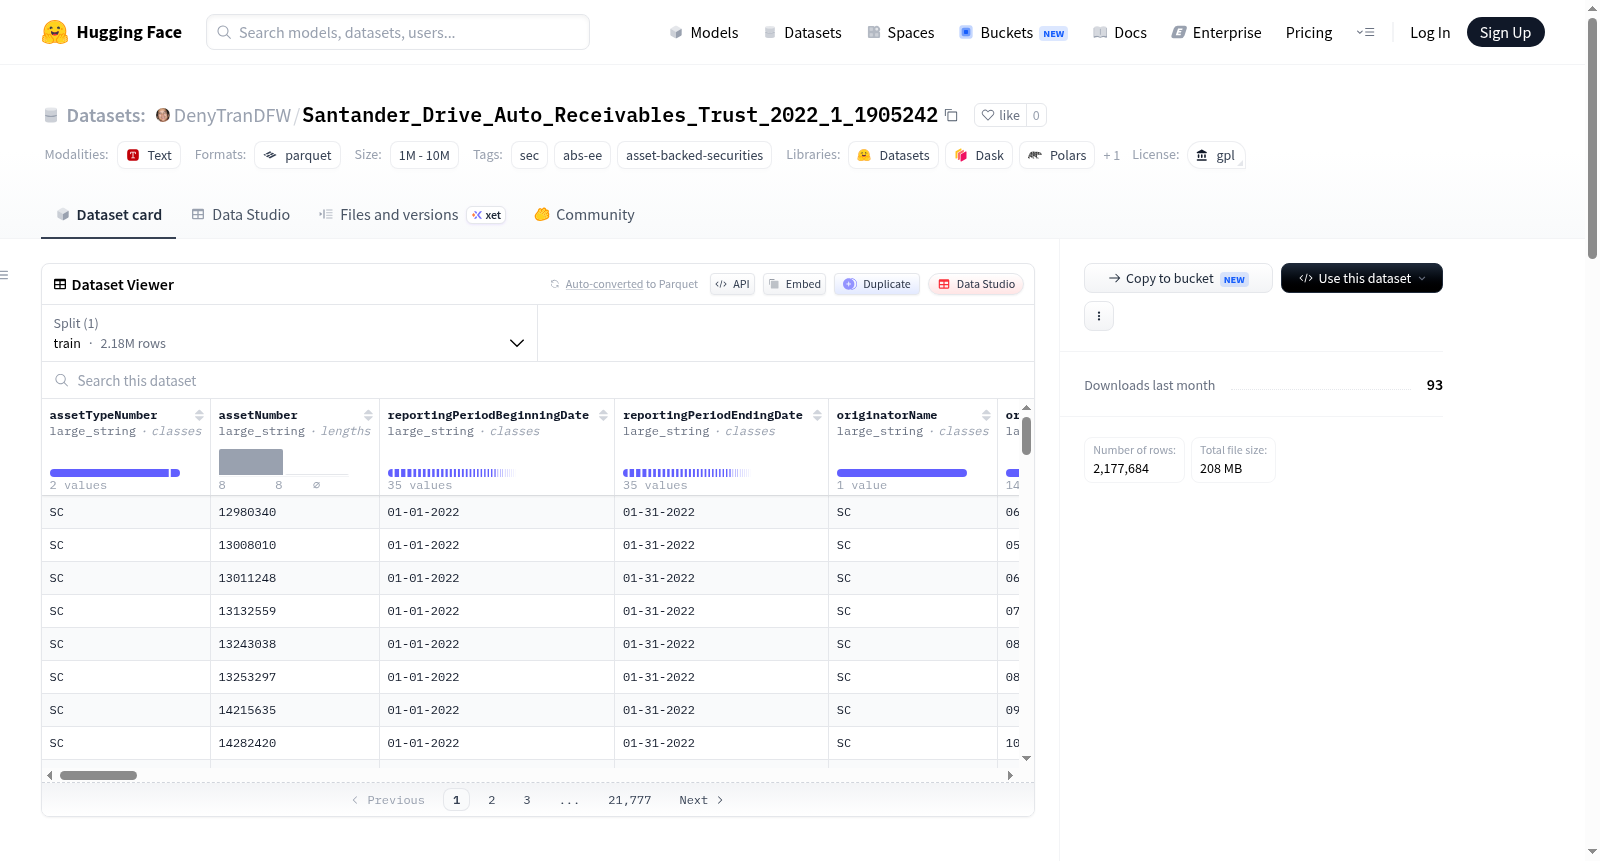Click the Embed button

(x=794, y=284)
